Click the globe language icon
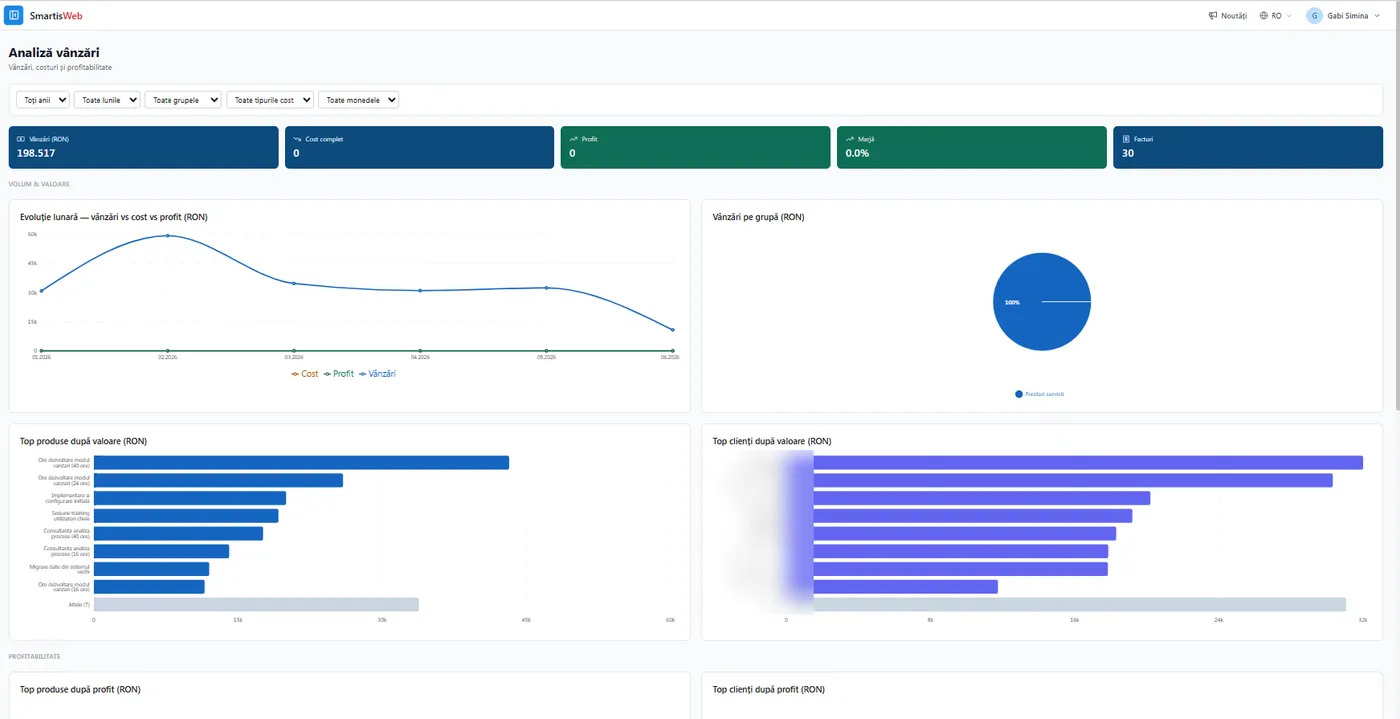 [1264, 16]
